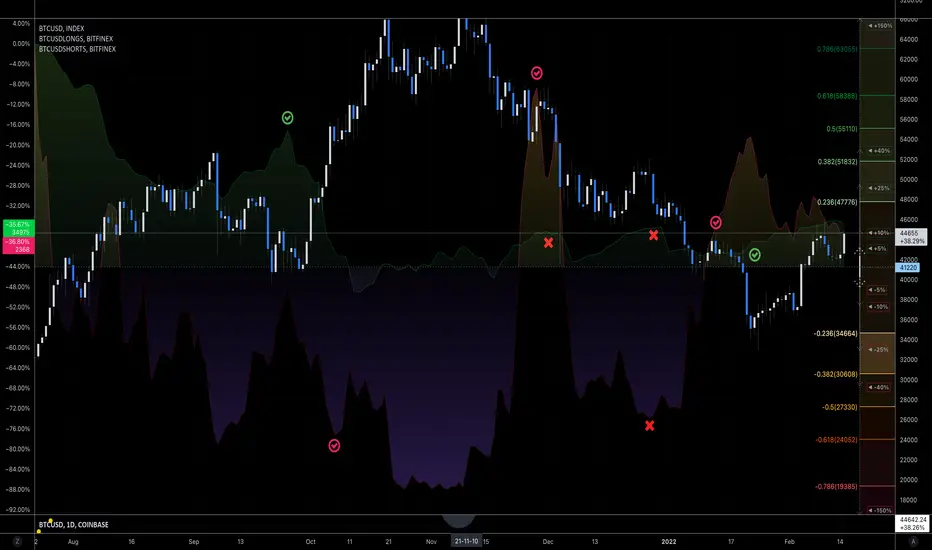Viewport: 932px width, 550px height.
Task: Click the red X at the late-December shorts low
Action: [x=650, y=426]
